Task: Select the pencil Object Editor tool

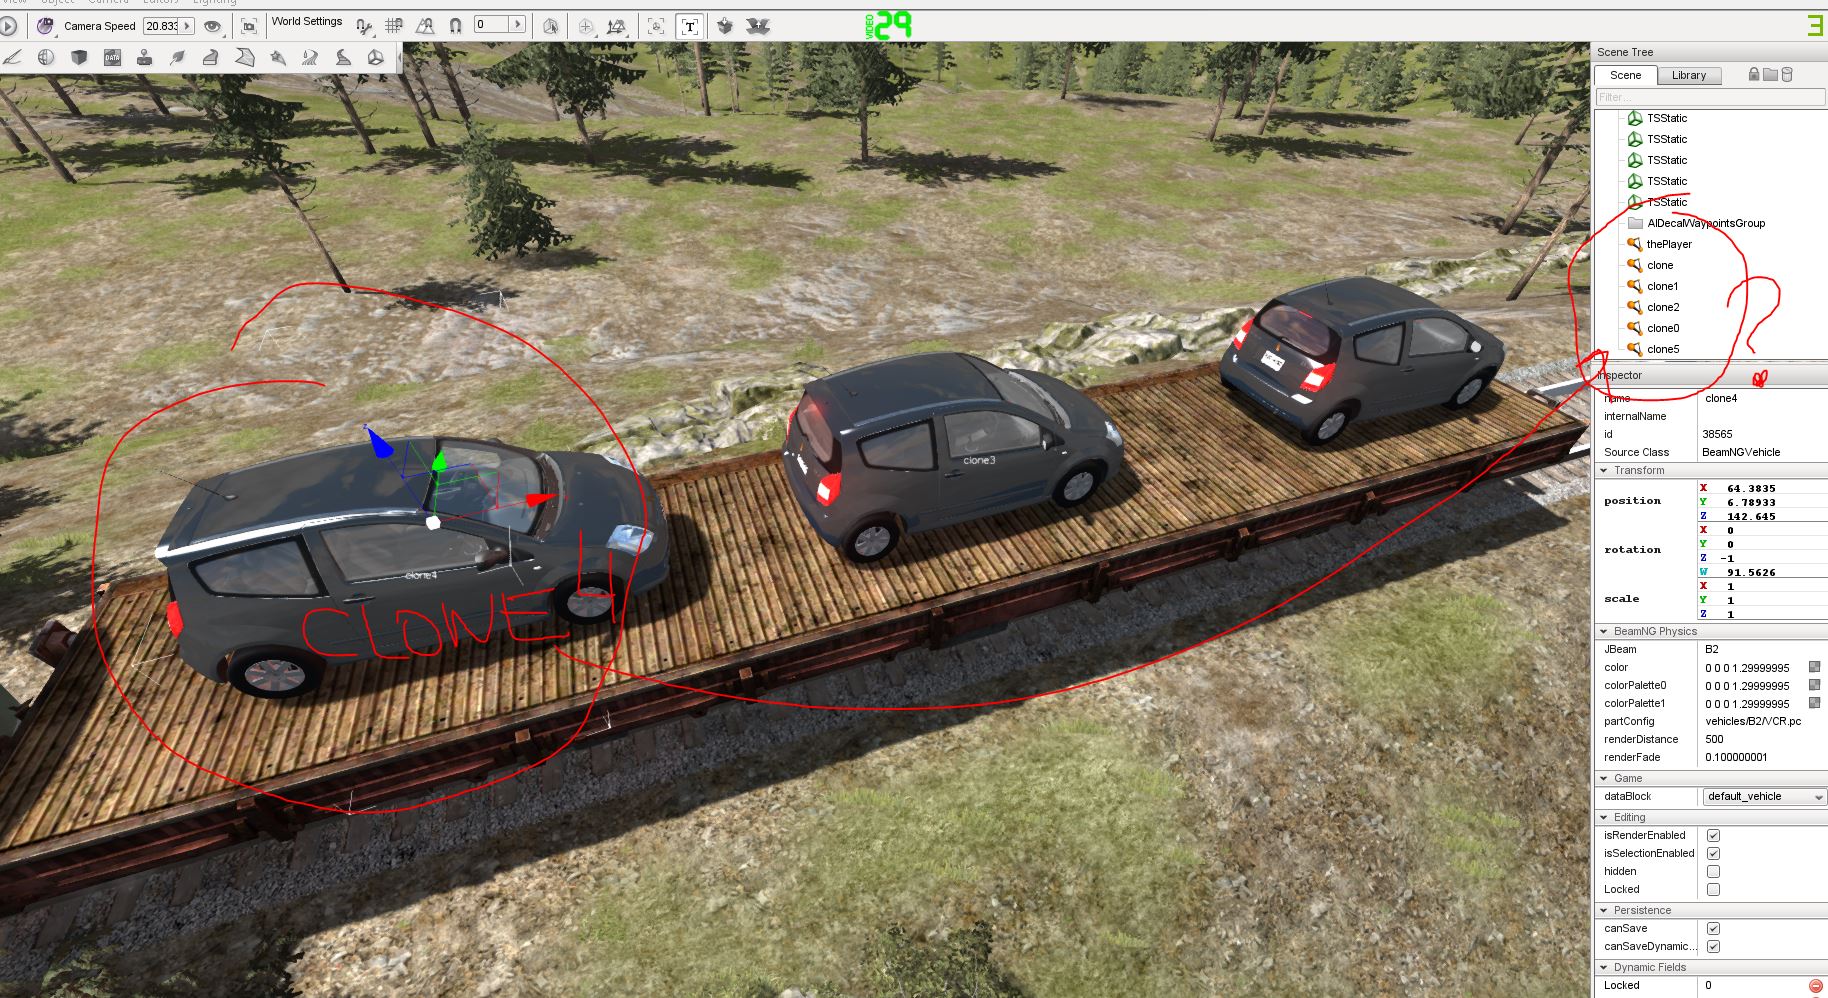Action: [x=13, y=58]
